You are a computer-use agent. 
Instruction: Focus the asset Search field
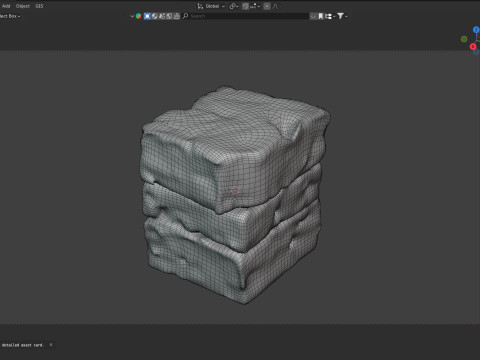tap(249, 16)
